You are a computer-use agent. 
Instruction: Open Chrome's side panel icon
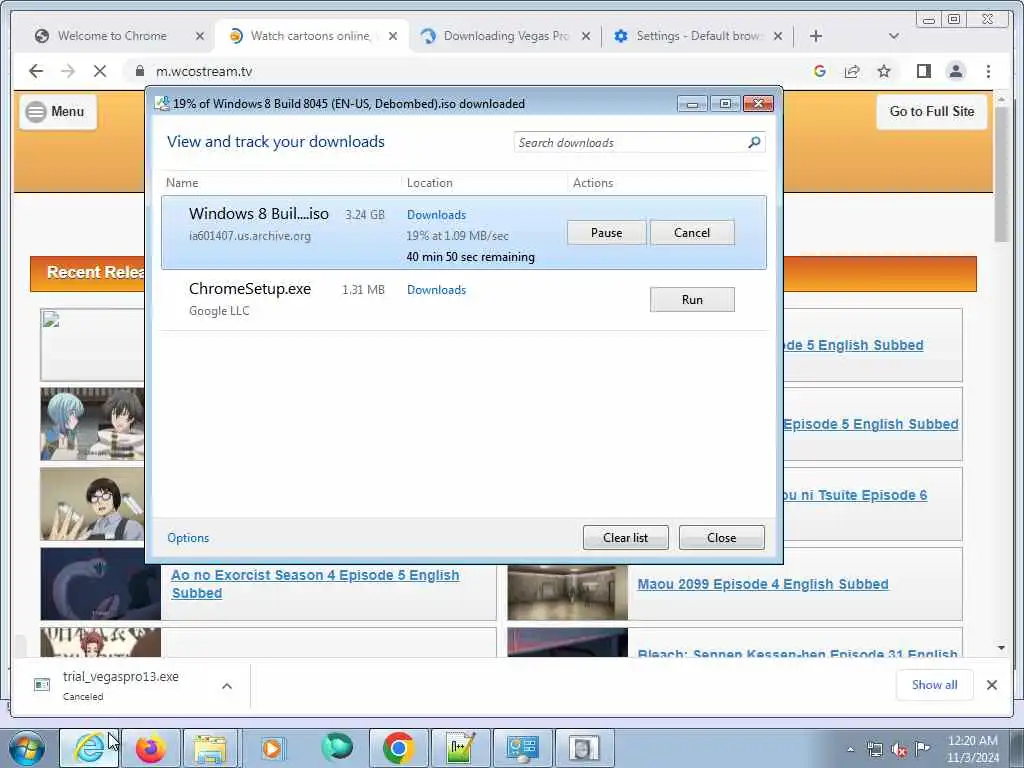[923, 71]
